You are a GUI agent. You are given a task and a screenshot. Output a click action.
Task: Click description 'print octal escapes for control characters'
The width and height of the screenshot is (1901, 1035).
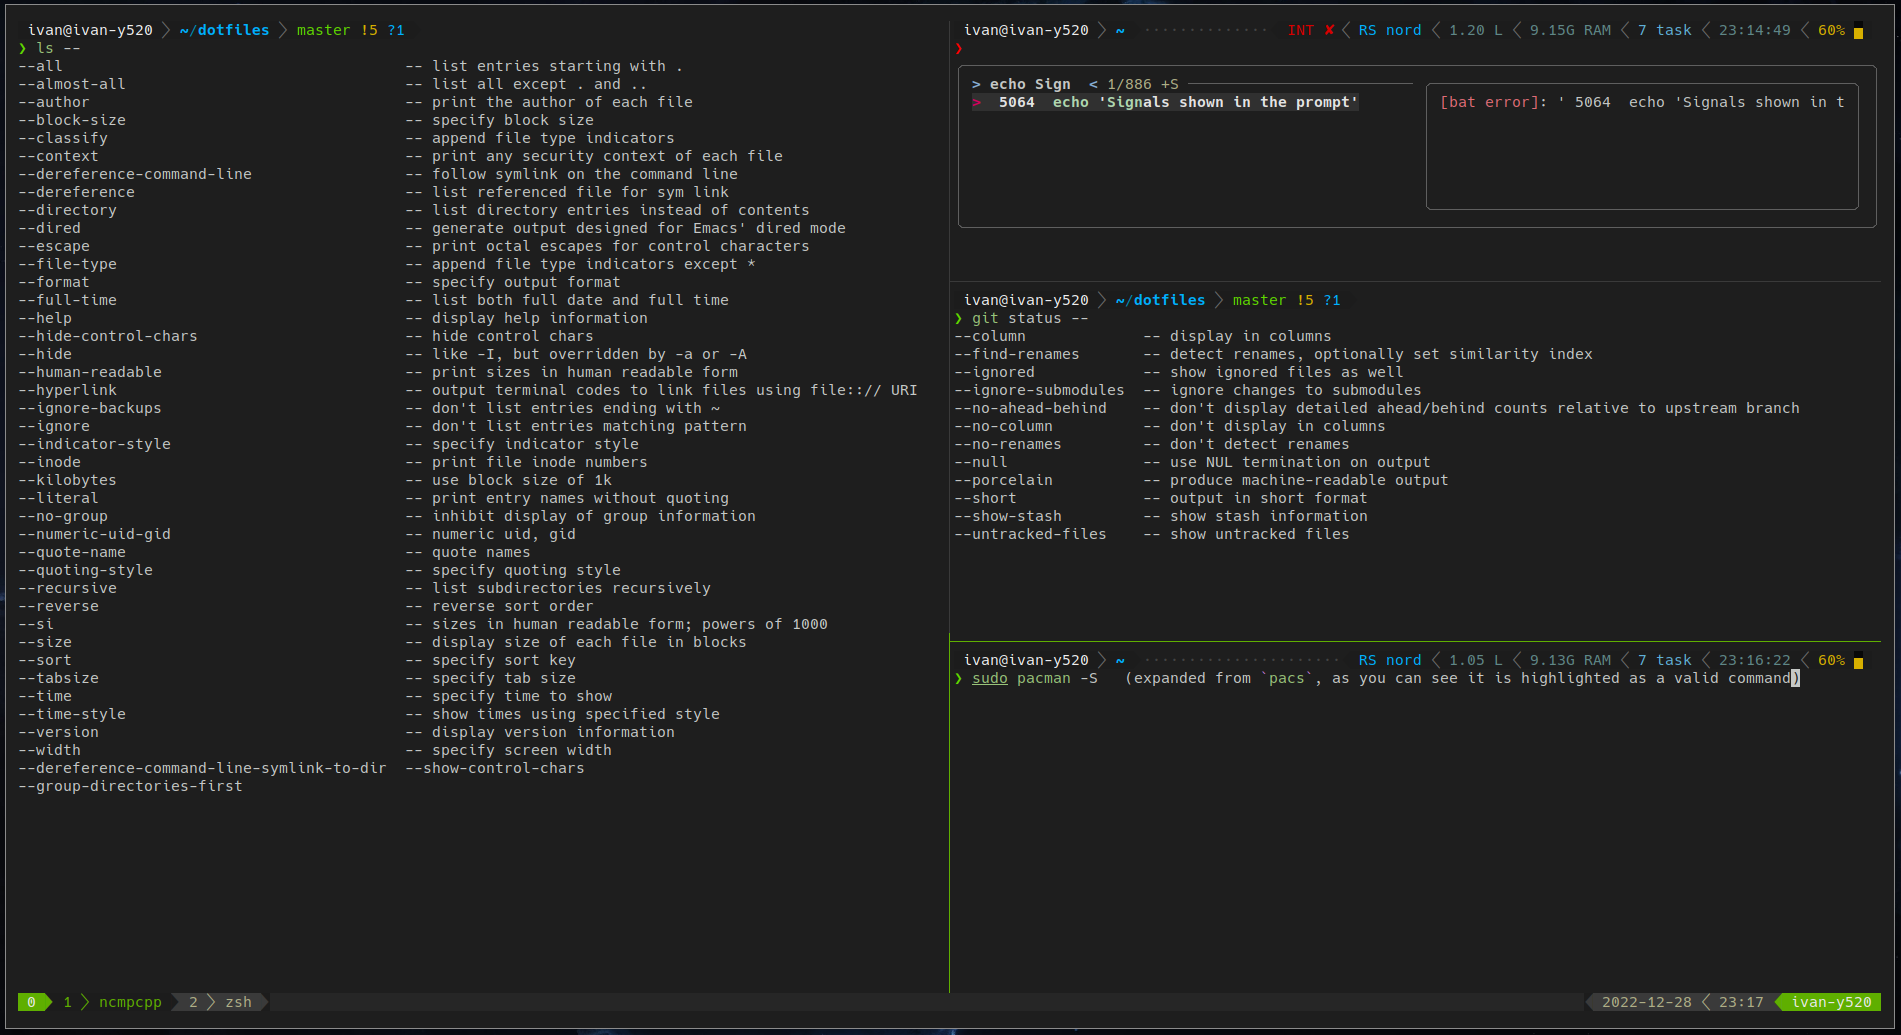tap(621, 246)
